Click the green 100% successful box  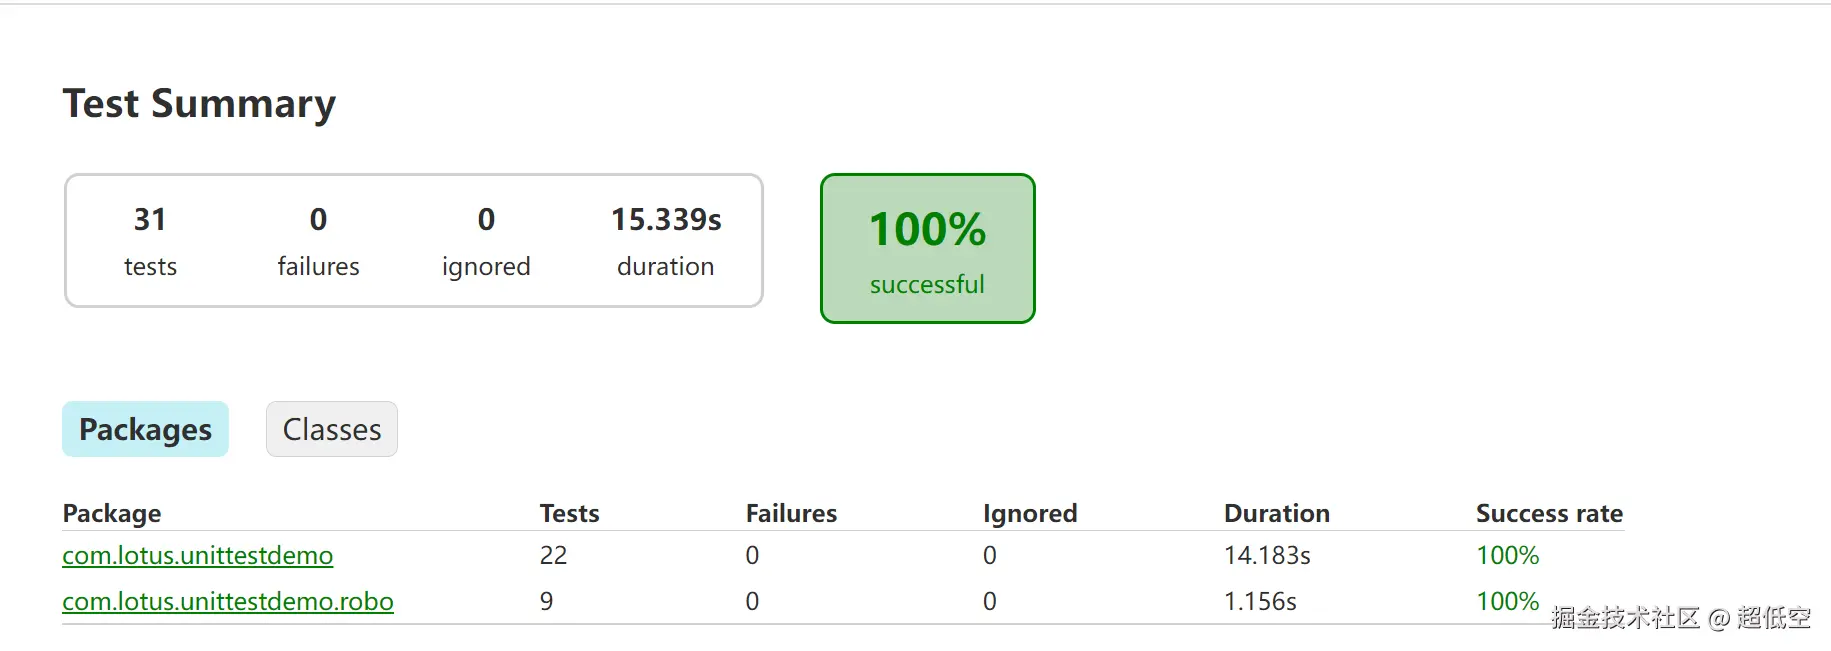pos(927,248)
